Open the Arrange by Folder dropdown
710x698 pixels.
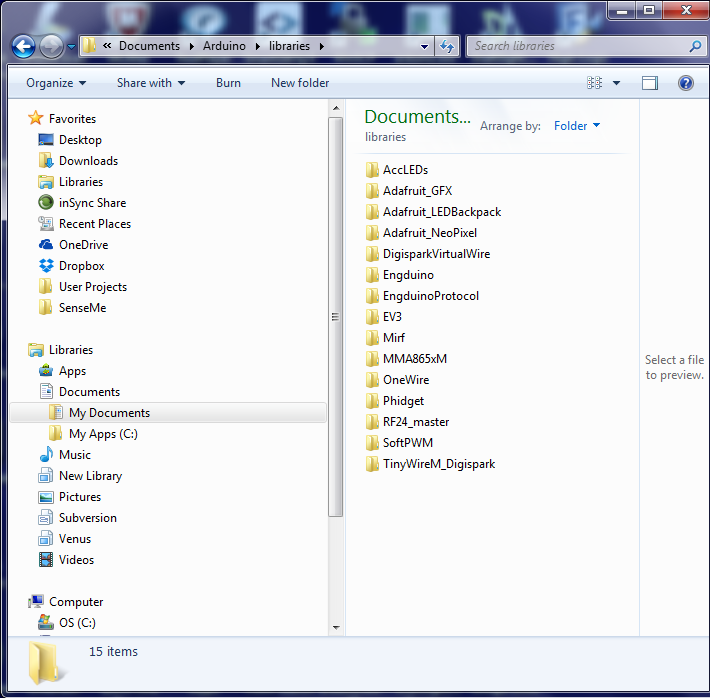point(577,125)
